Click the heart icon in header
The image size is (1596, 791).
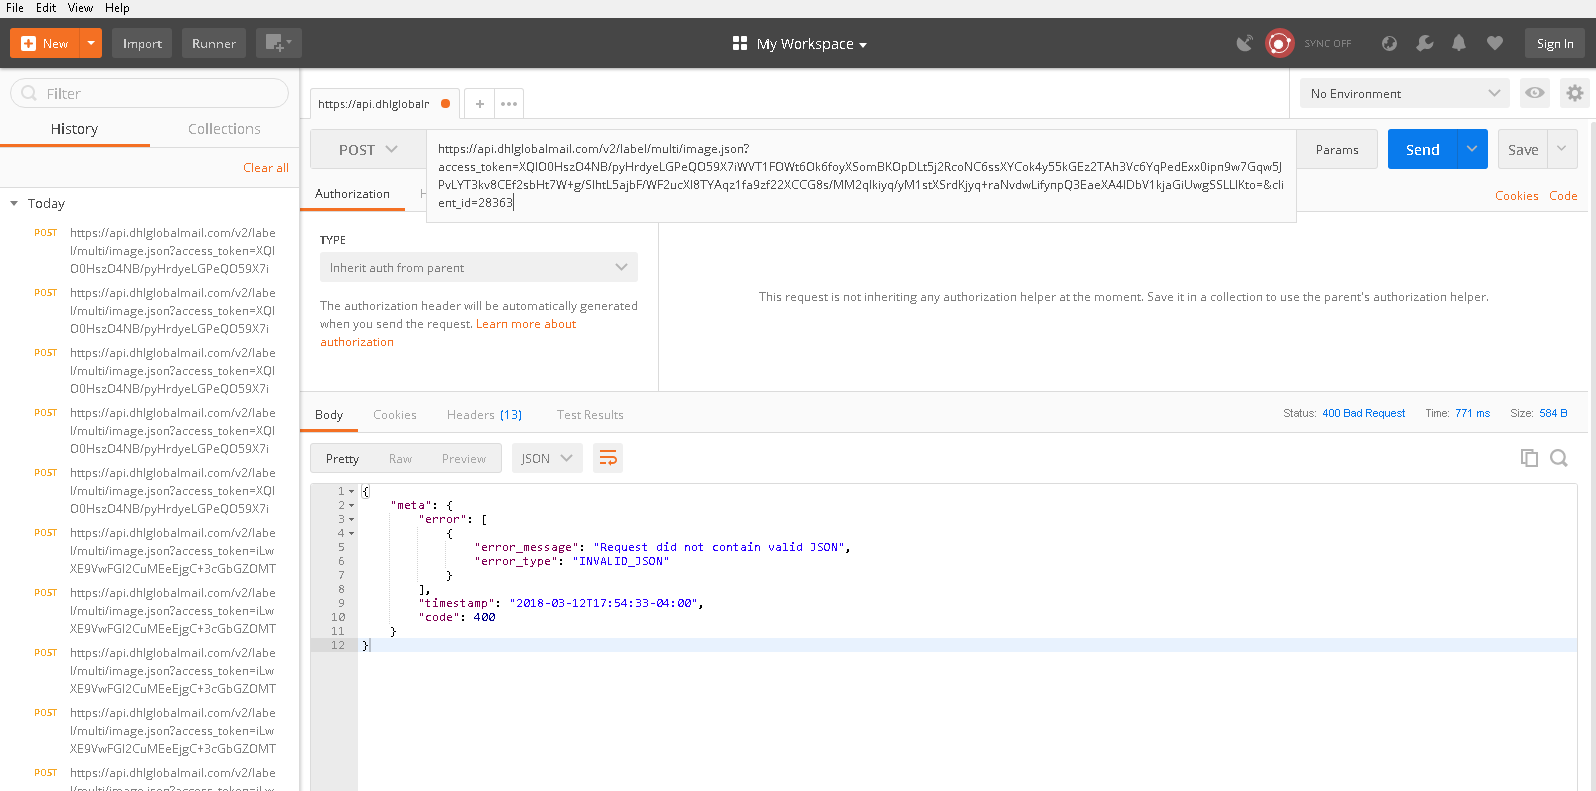(x=1494, y=43)
